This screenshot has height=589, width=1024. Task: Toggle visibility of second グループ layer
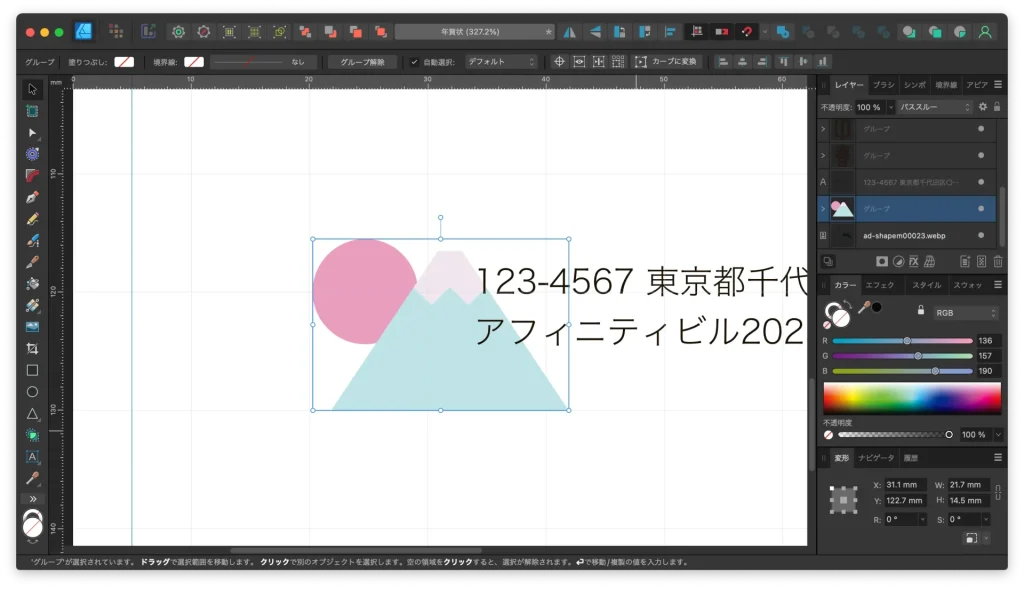[x=981, y=155]
